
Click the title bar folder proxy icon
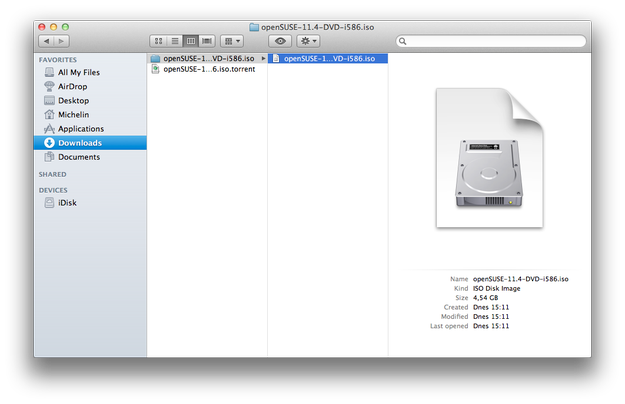[x=254, y=27]
